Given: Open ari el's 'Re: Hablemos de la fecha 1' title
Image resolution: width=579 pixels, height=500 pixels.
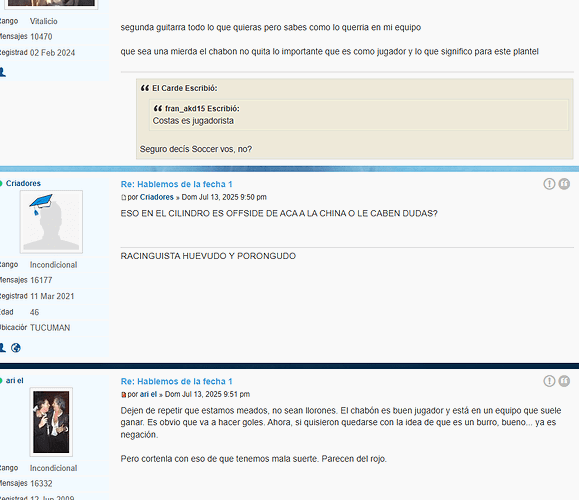Looking at the screenshot, I should tap(177, 381).
